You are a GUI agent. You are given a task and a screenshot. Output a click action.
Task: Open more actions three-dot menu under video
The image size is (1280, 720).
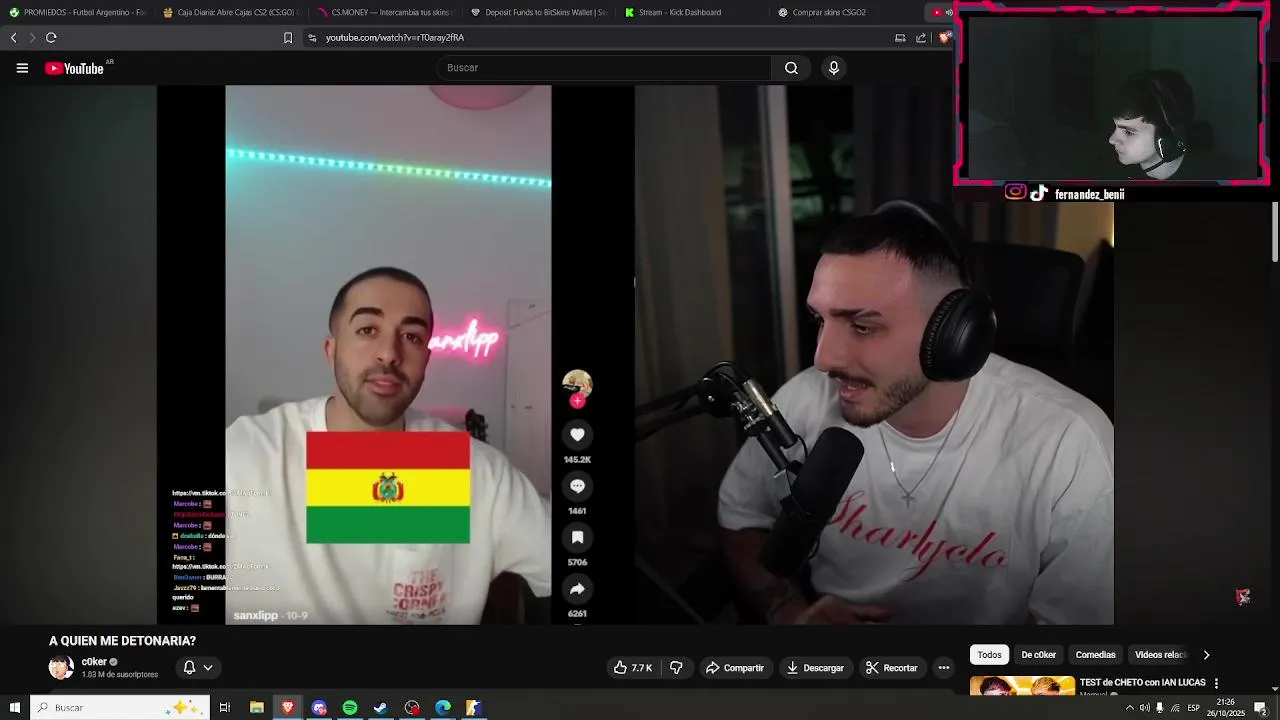tap(943, 667)
